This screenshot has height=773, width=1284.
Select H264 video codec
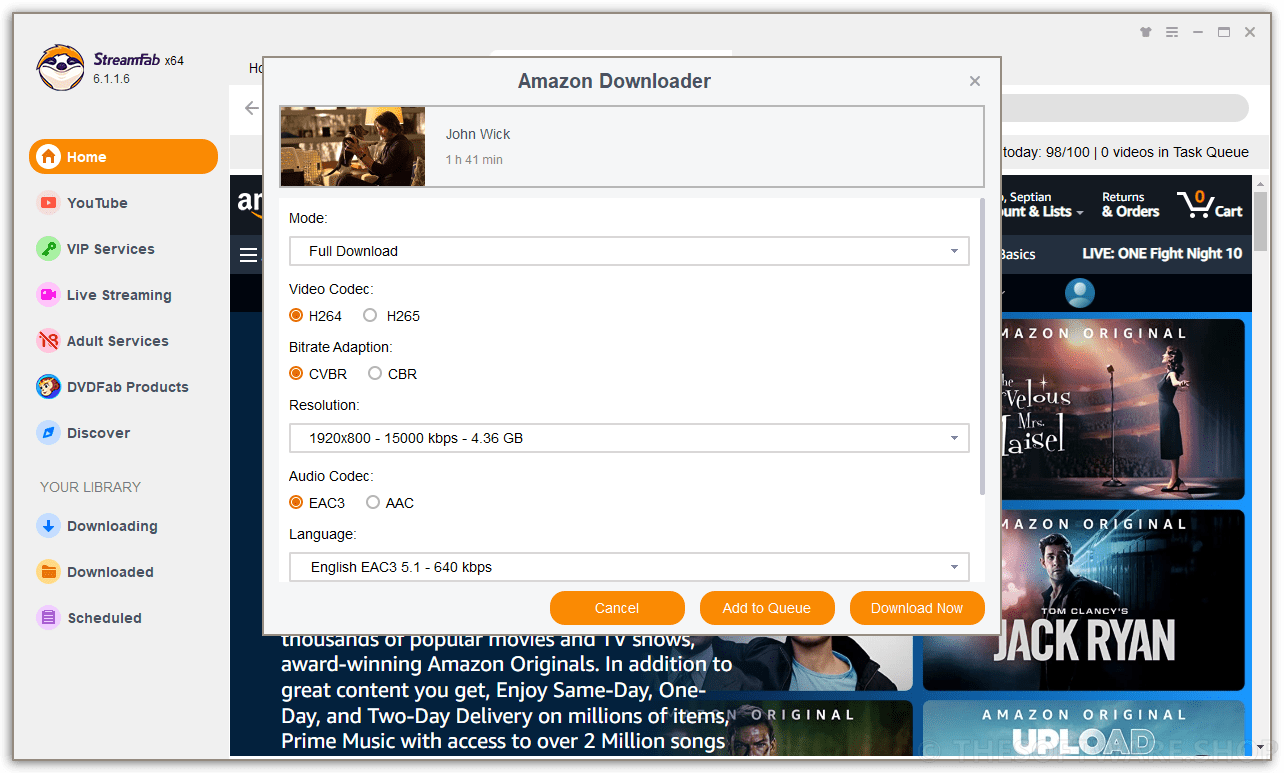coord(296,316)
